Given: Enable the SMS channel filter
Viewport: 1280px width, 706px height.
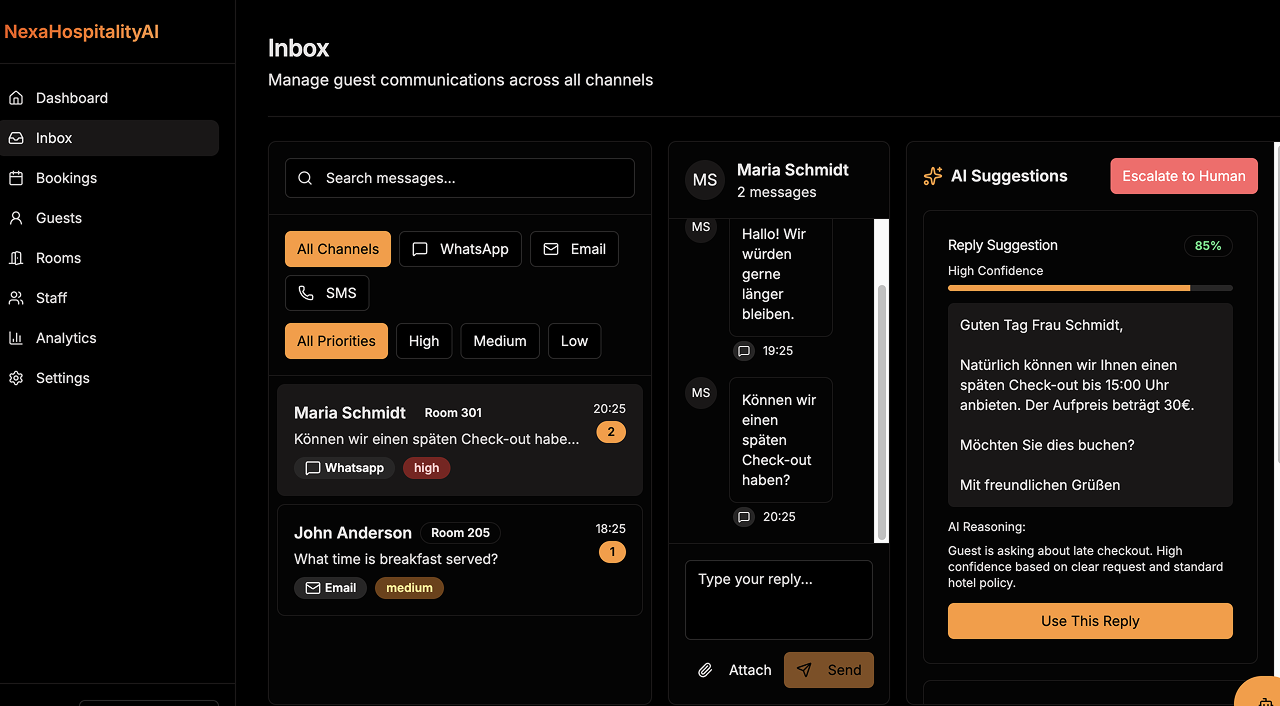Looking at the screenshot, I should (327, 292).
